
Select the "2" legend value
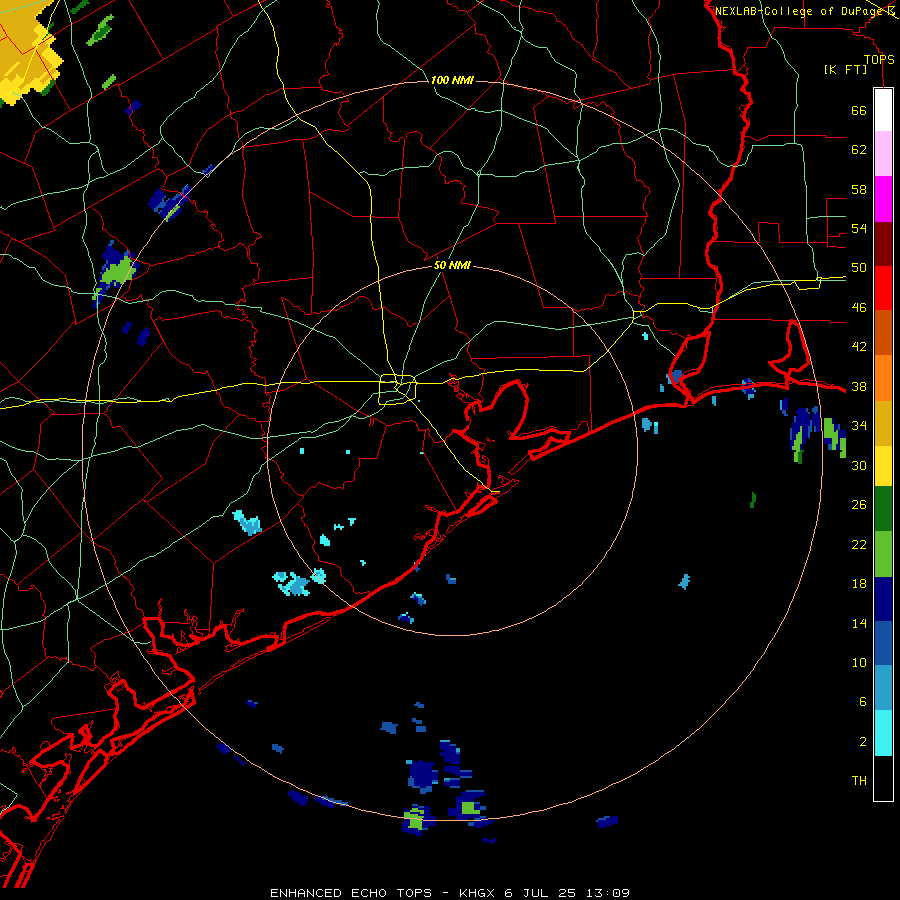tap(863, 742)
